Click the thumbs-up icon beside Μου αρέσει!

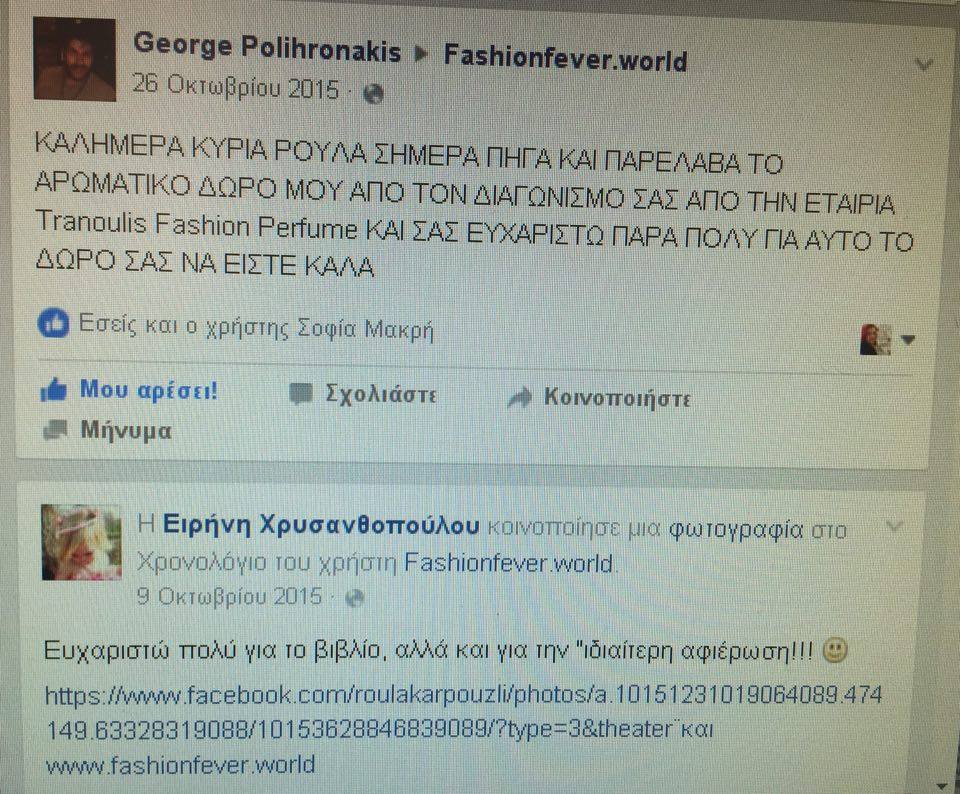point(54,390)
